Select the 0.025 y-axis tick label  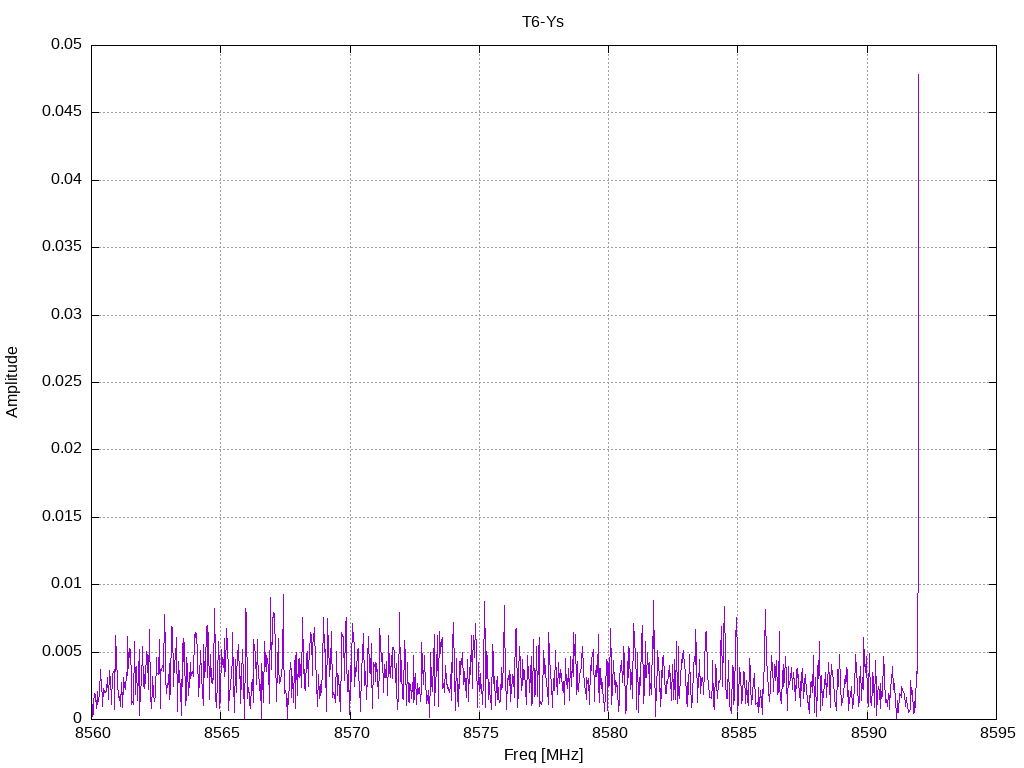(62, 382)
